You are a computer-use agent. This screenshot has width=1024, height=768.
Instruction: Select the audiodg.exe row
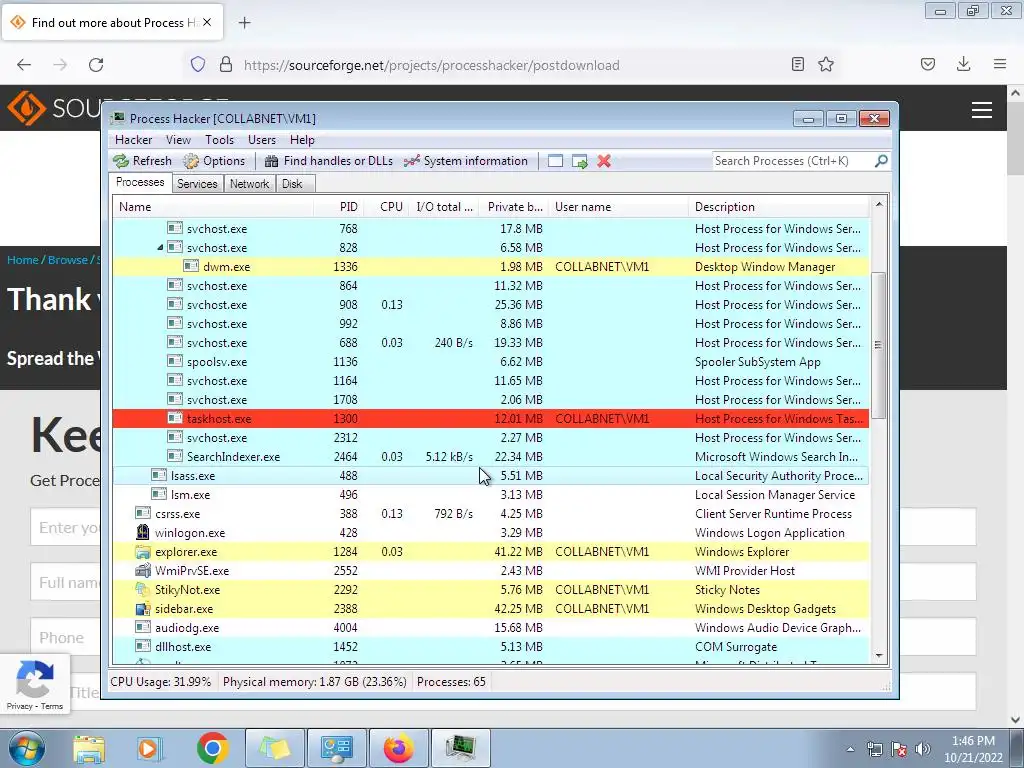(x=490, y=628)
